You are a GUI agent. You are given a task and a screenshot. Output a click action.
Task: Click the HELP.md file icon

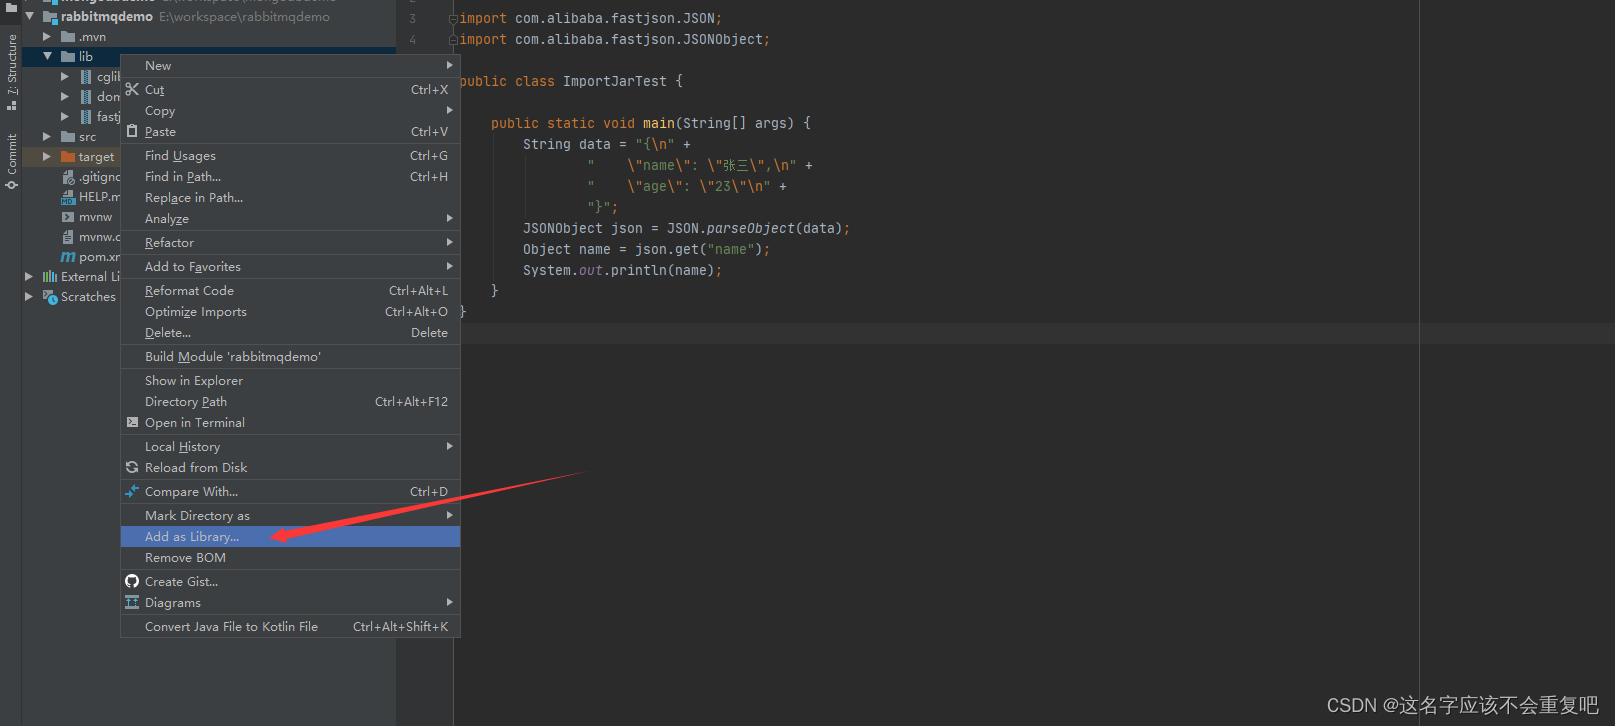pos(68,197)
